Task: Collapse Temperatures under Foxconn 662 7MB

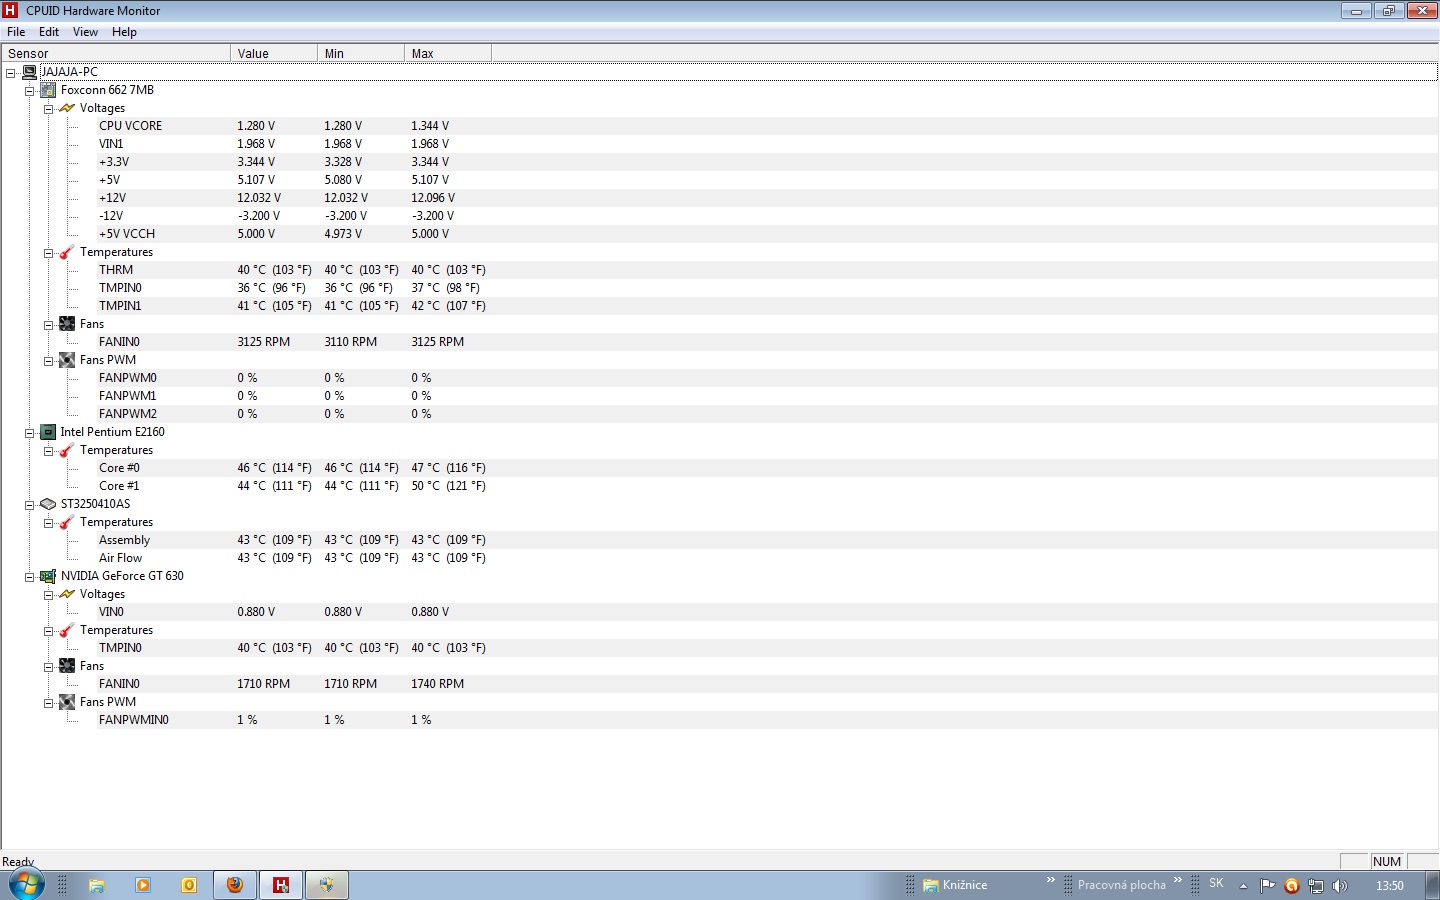Action: 48,253
